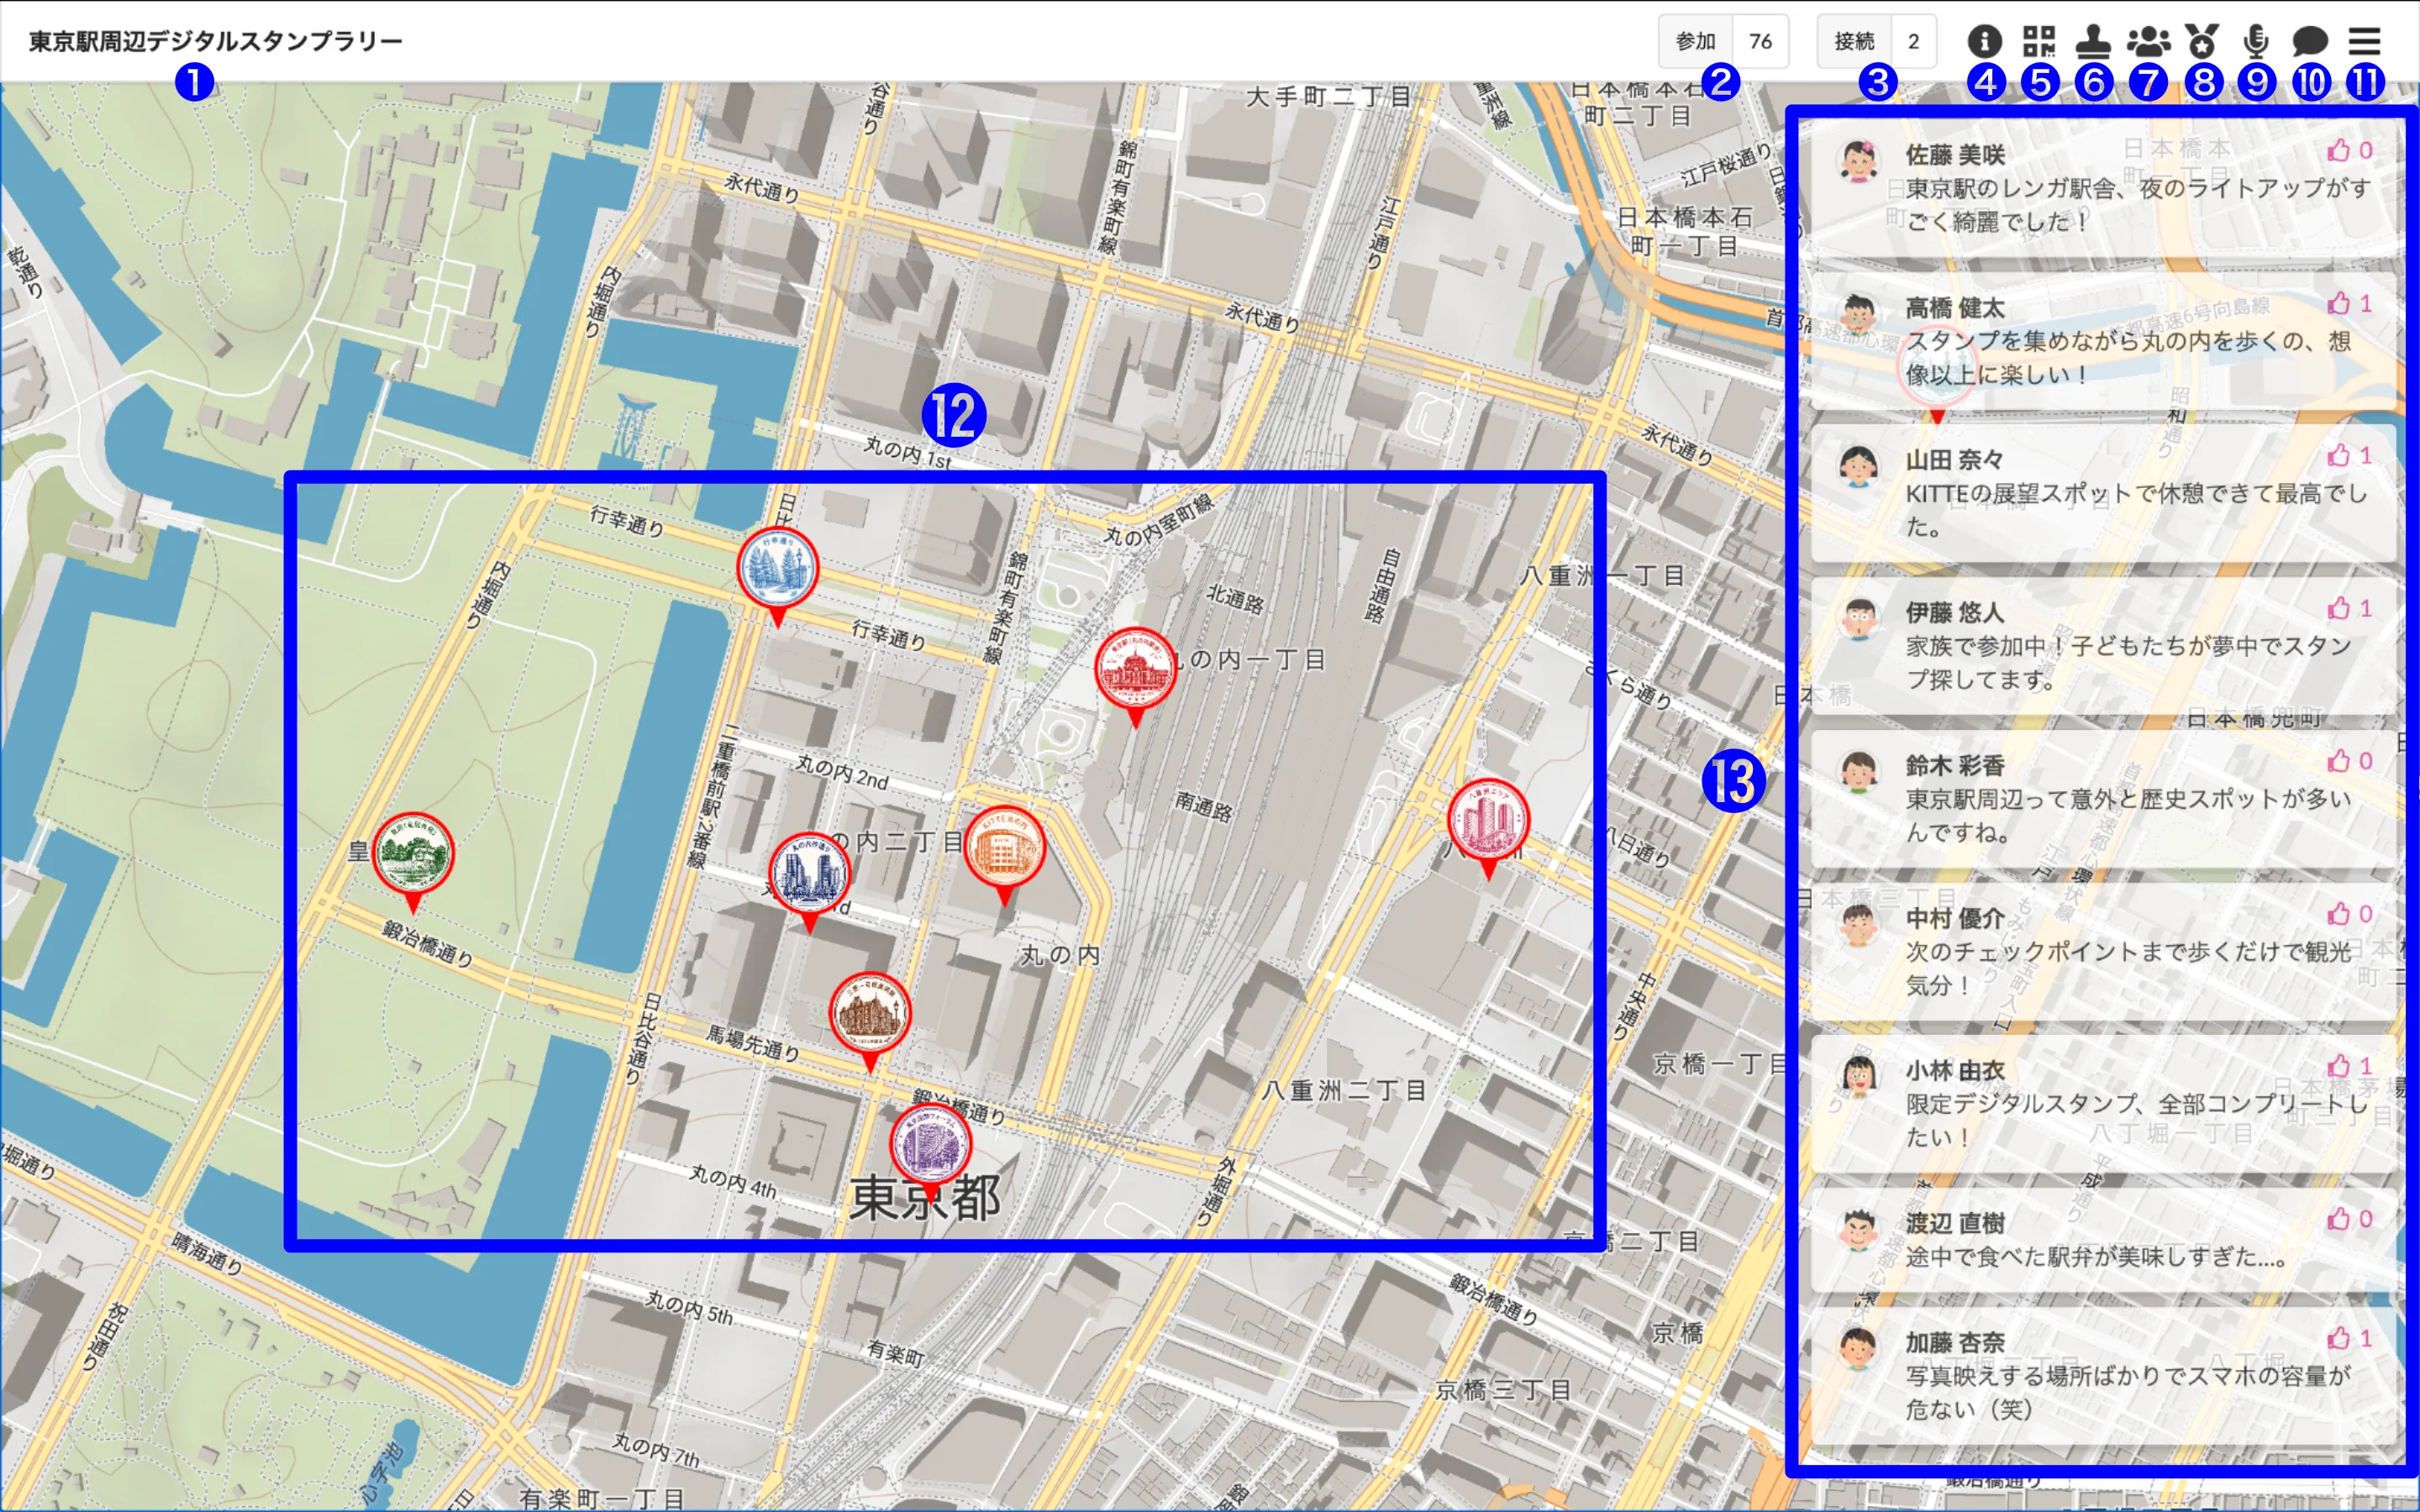The width and height of the screenshot is (2420, 1512).
Task: Click the name 小林 由衣
Action: [1955, 1070]
